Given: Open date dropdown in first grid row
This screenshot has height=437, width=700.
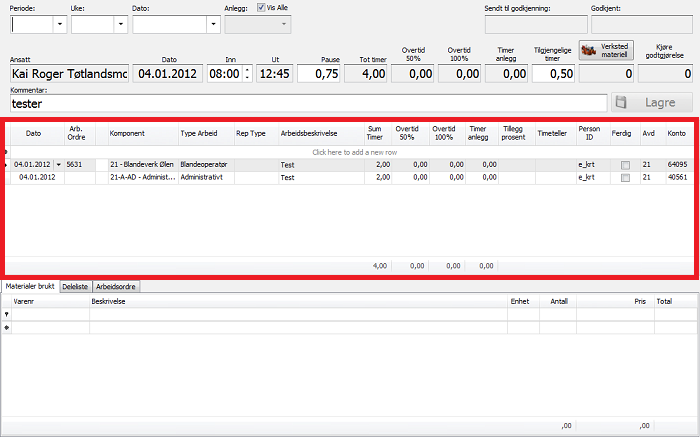Looking at the screenshot, I should pyautogui.click(x=58, y=164).
